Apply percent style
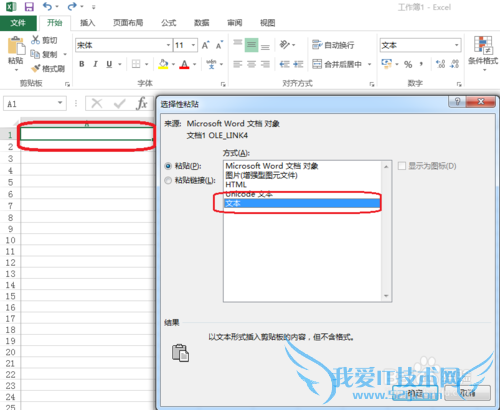500x410 pixels. [408, 64]
